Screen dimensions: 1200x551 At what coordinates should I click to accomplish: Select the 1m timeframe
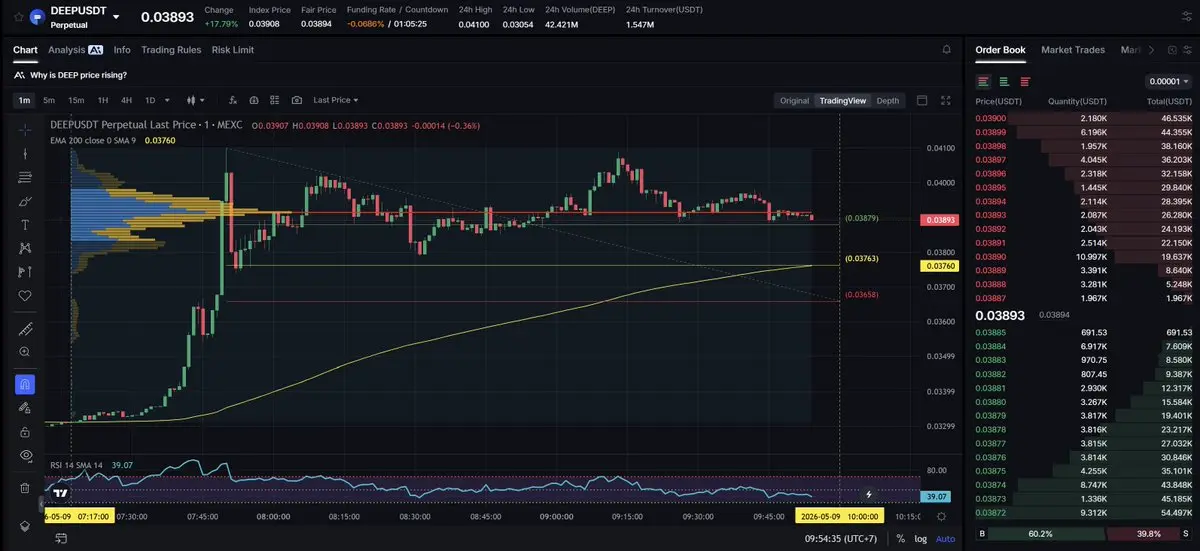[24, 100]
